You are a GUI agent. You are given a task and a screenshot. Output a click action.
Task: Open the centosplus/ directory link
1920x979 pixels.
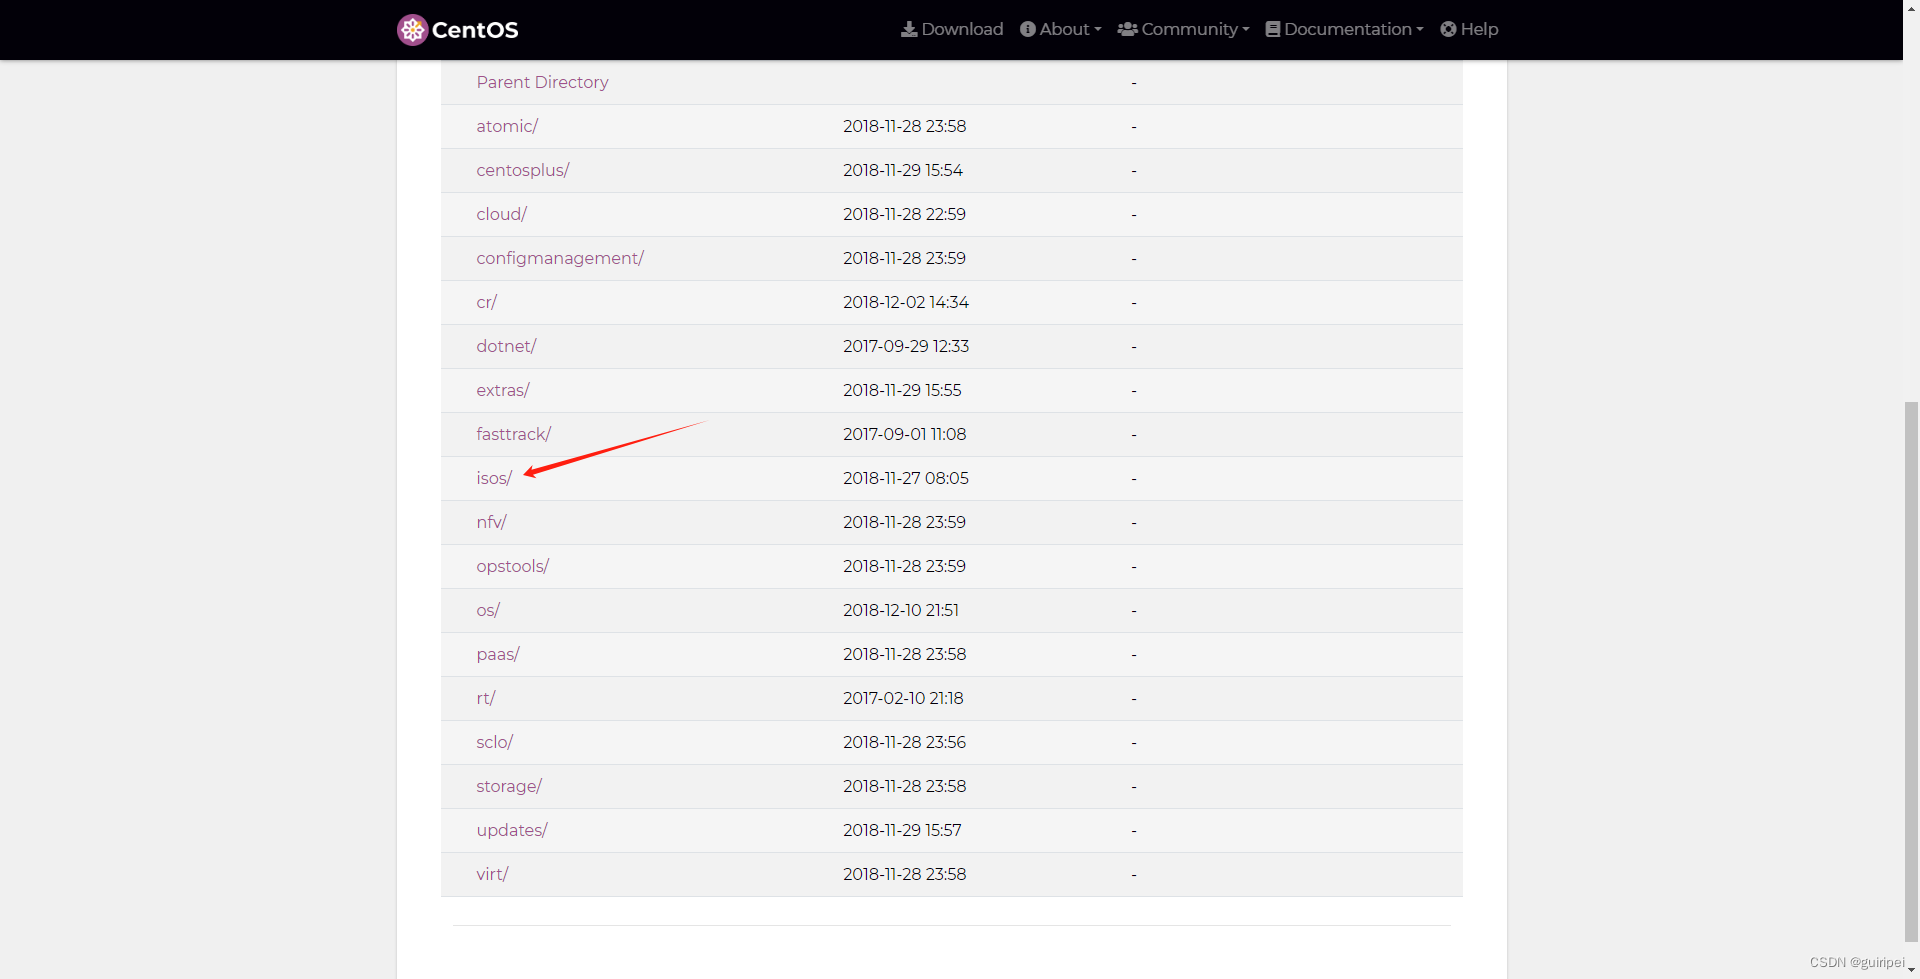tap(523, 170)
